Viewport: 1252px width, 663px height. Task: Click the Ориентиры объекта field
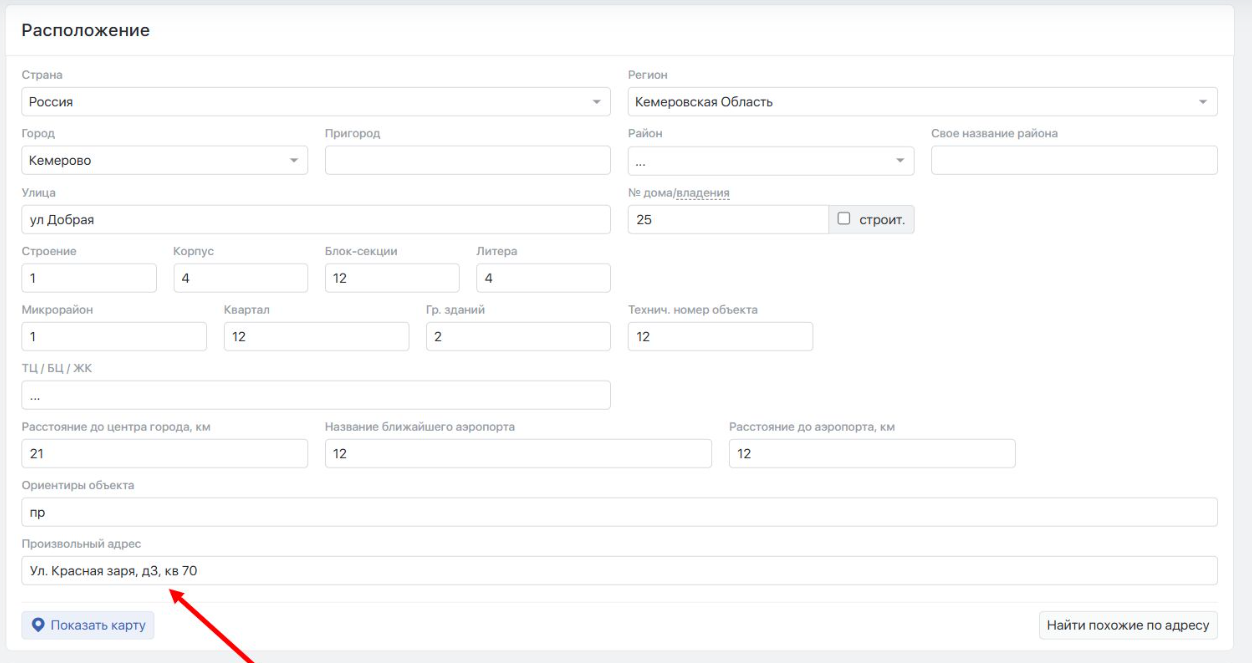point(619,512)
